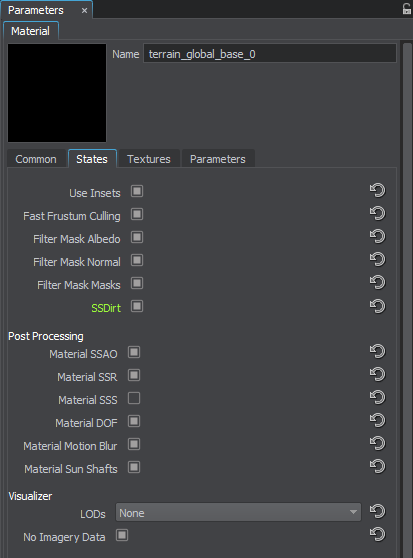The width and height of the screenshot is (413, 558).
Task: Switch to the Parameters sub-tab
Action: 218,159
